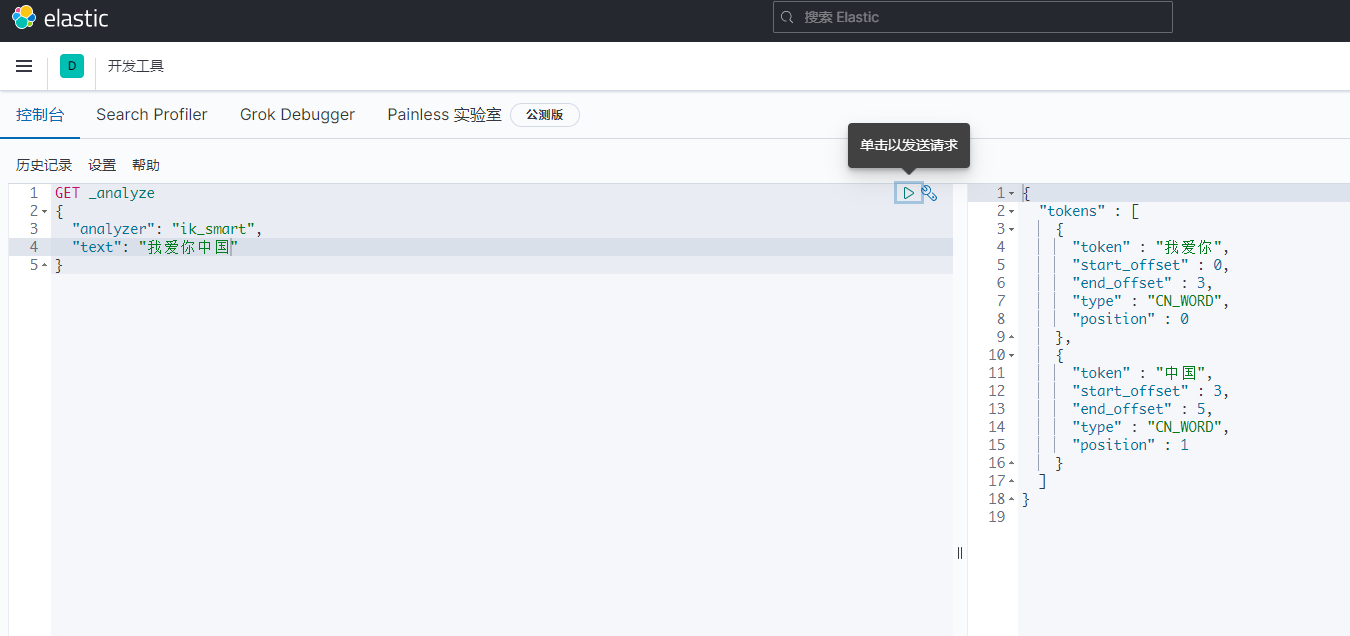
Task: Click the "我爱你" token value
Action: point(1189,247)
